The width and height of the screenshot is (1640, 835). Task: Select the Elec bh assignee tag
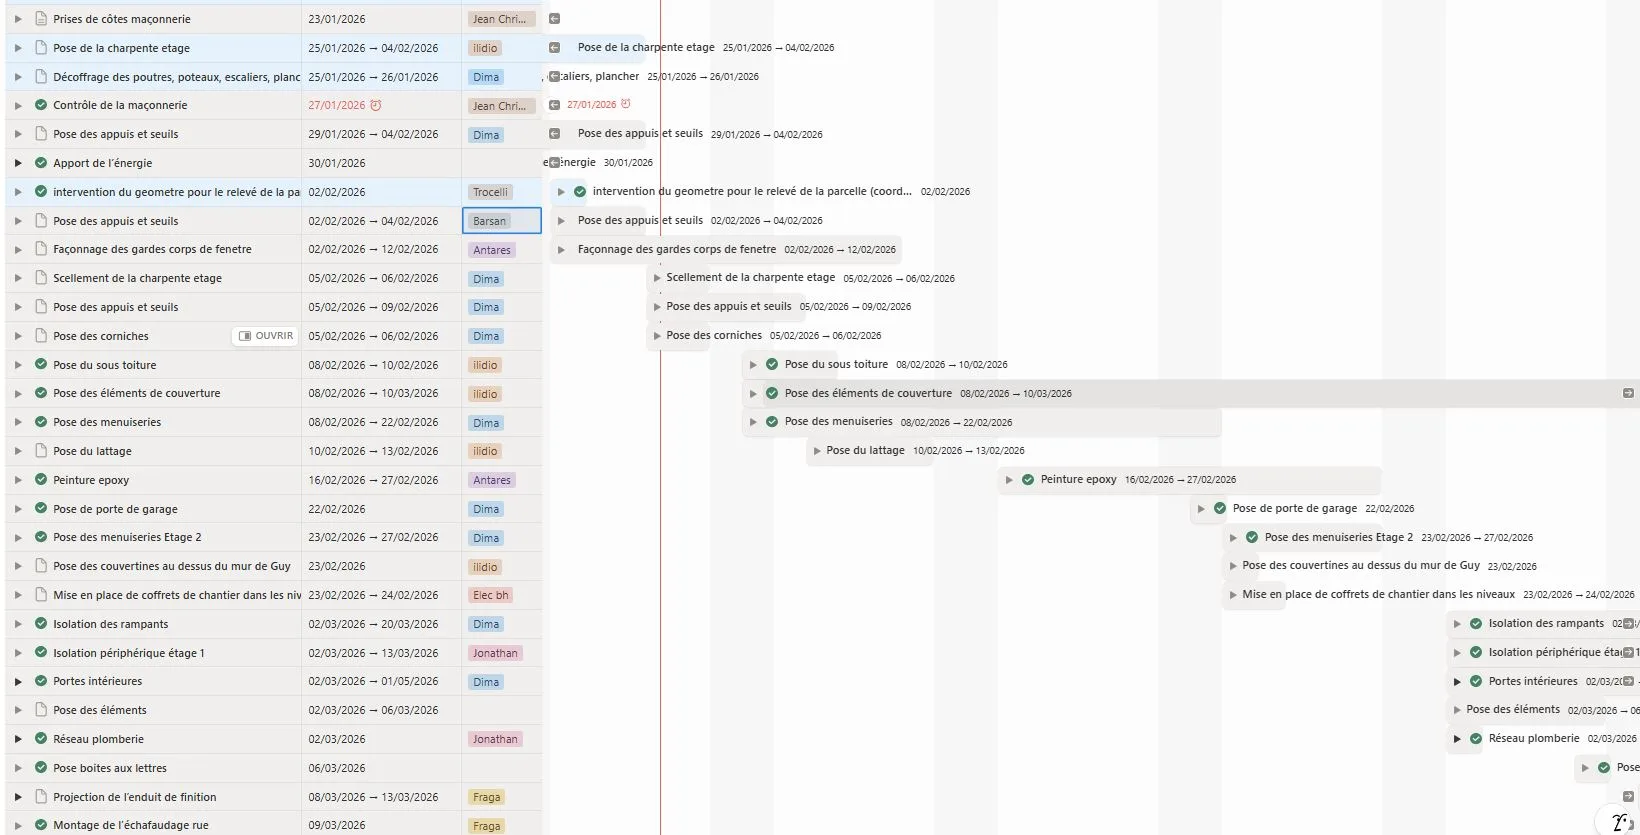click(491, 595)
